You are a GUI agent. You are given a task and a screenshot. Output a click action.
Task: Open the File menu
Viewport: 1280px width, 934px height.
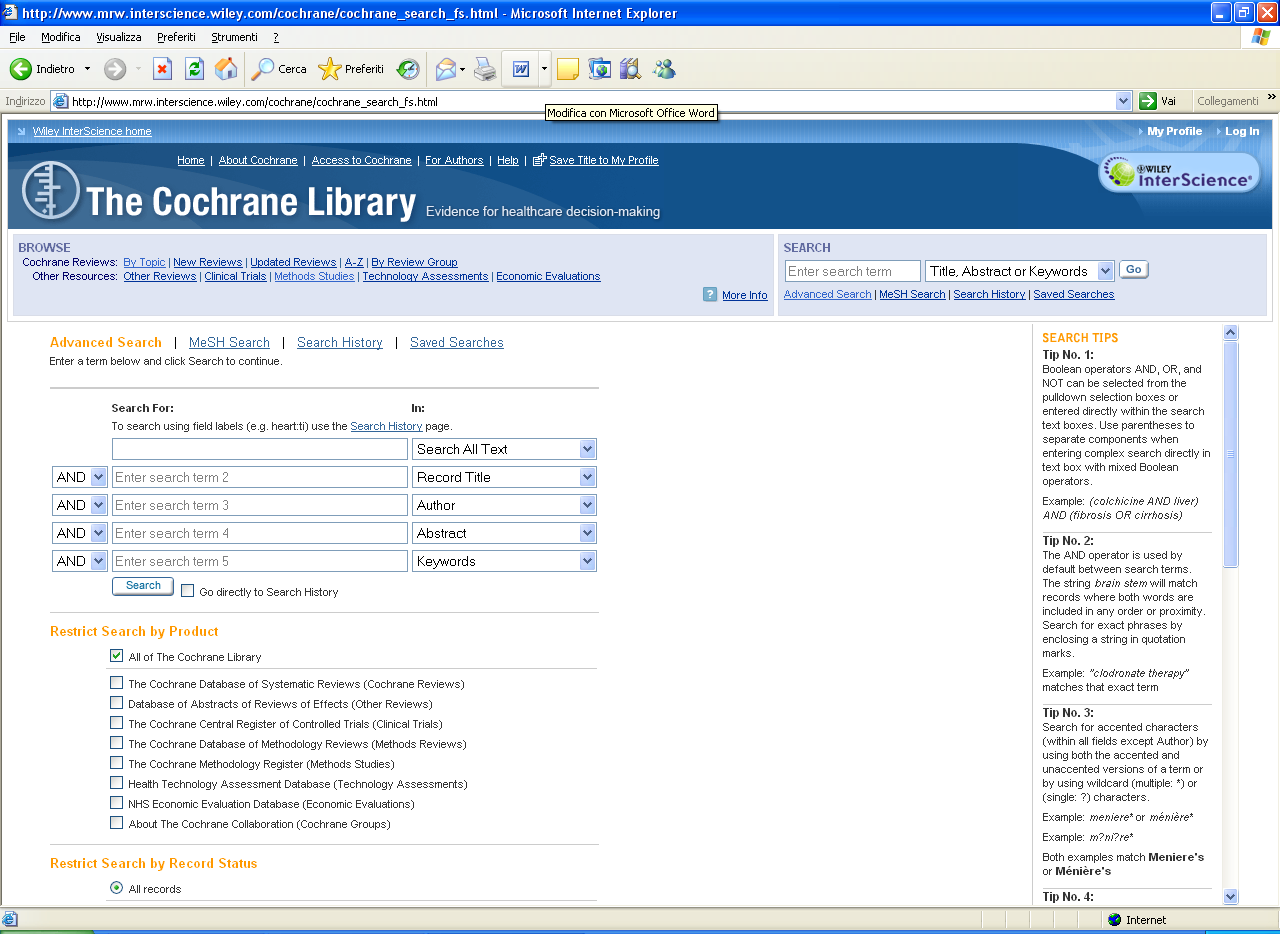coord(17,37)
